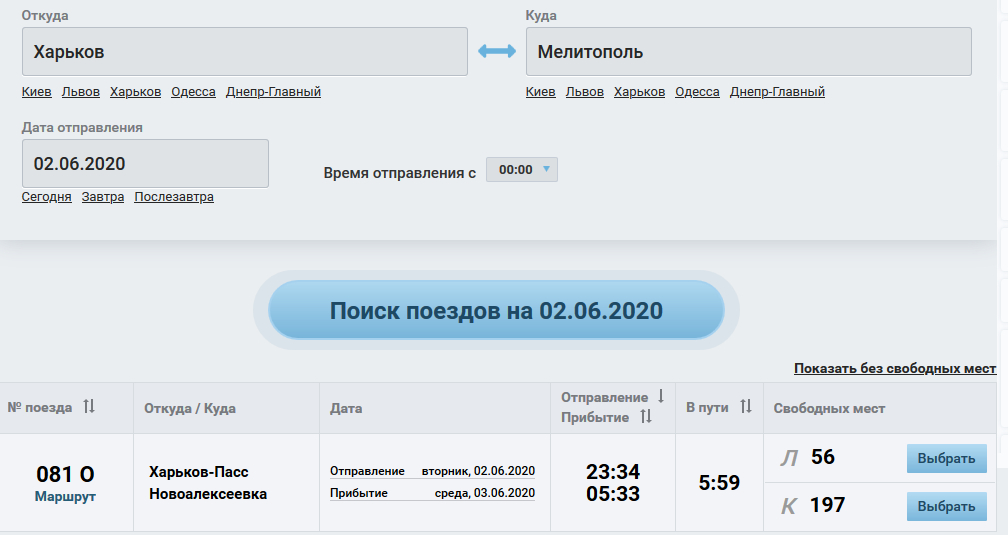This screenshot has height=535, width=1008.
Task: Open the departure date field 02.06.2020
Action: 145,163
